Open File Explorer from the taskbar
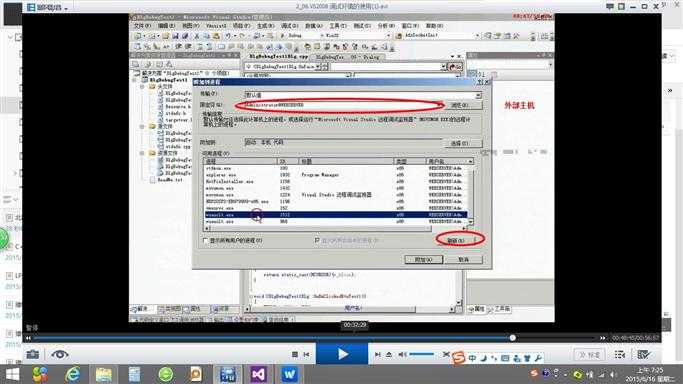Viewport: 683px width, 384px height. [104, 374]
